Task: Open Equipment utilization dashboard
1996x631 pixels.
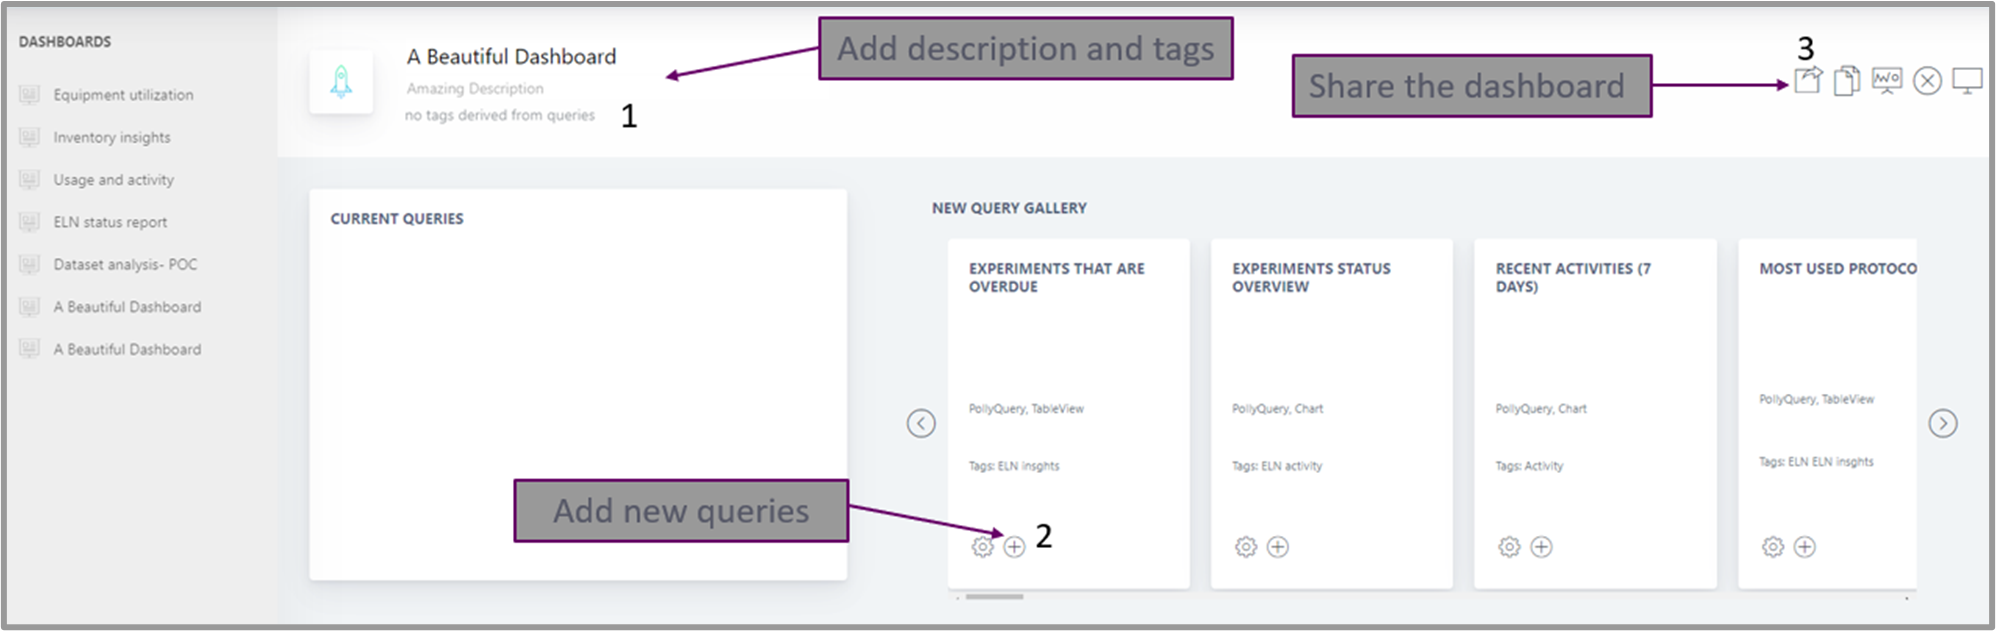Action: pos(123,95)
